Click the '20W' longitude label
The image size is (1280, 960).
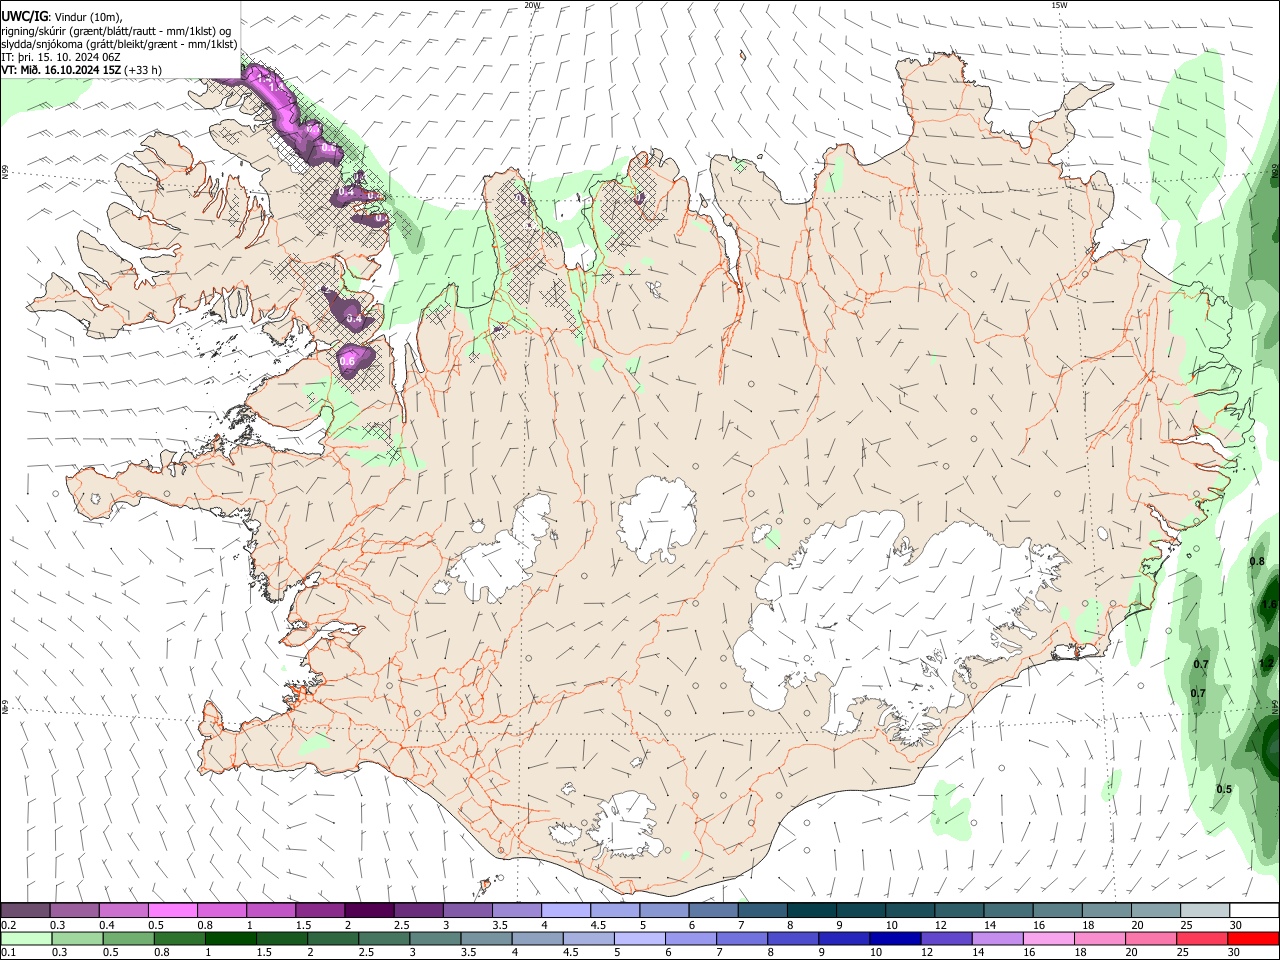pos(532,5)
